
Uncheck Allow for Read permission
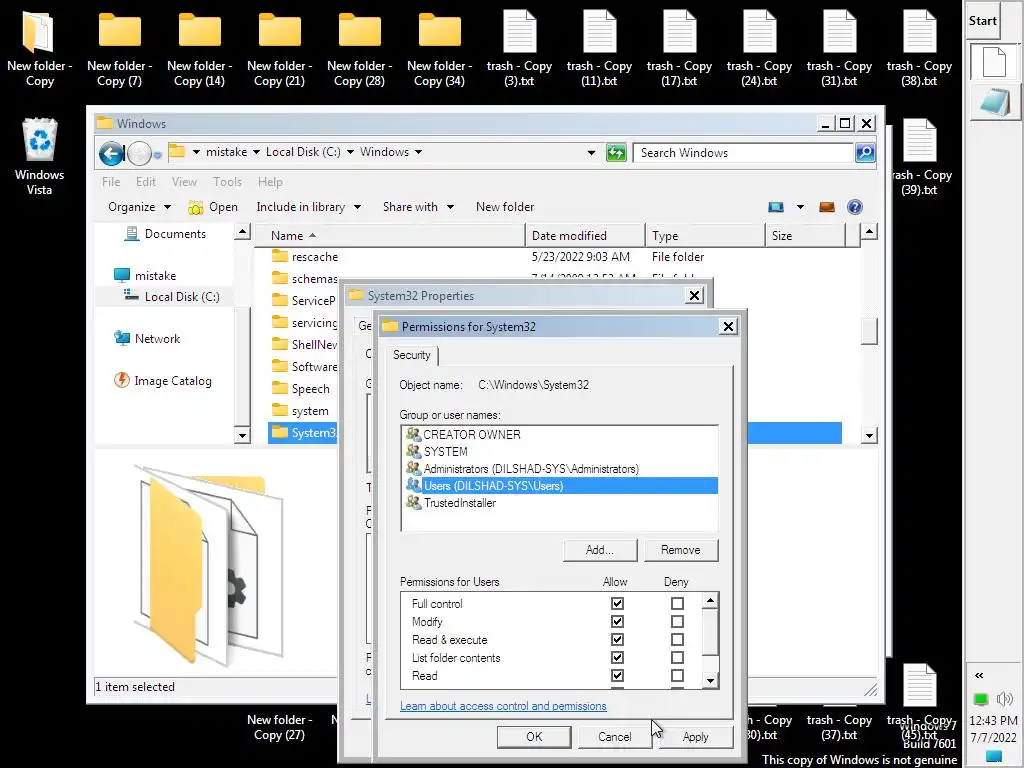click(617, 675)
